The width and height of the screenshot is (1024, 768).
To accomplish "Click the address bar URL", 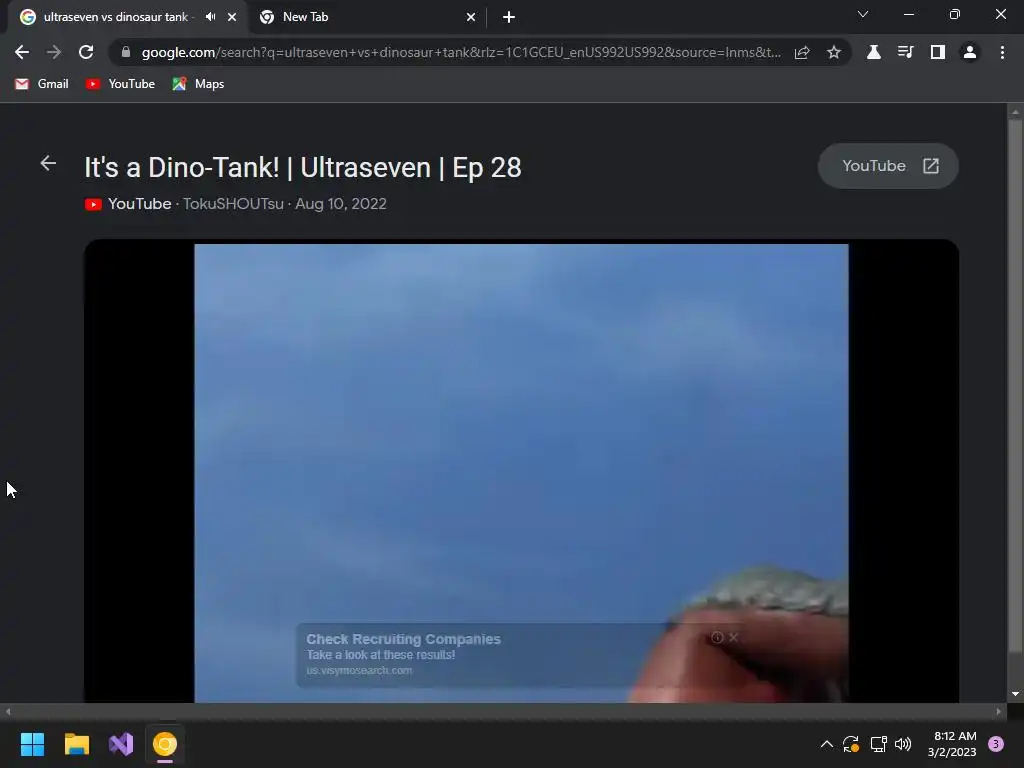I will [461, 52].
